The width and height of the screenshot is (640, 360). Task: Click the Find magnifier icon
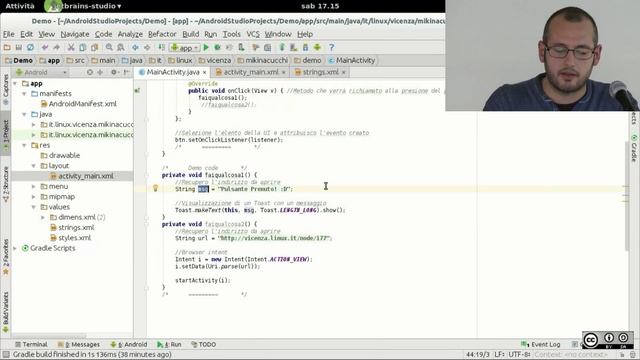pyautogui.click(x=109, y=47)
